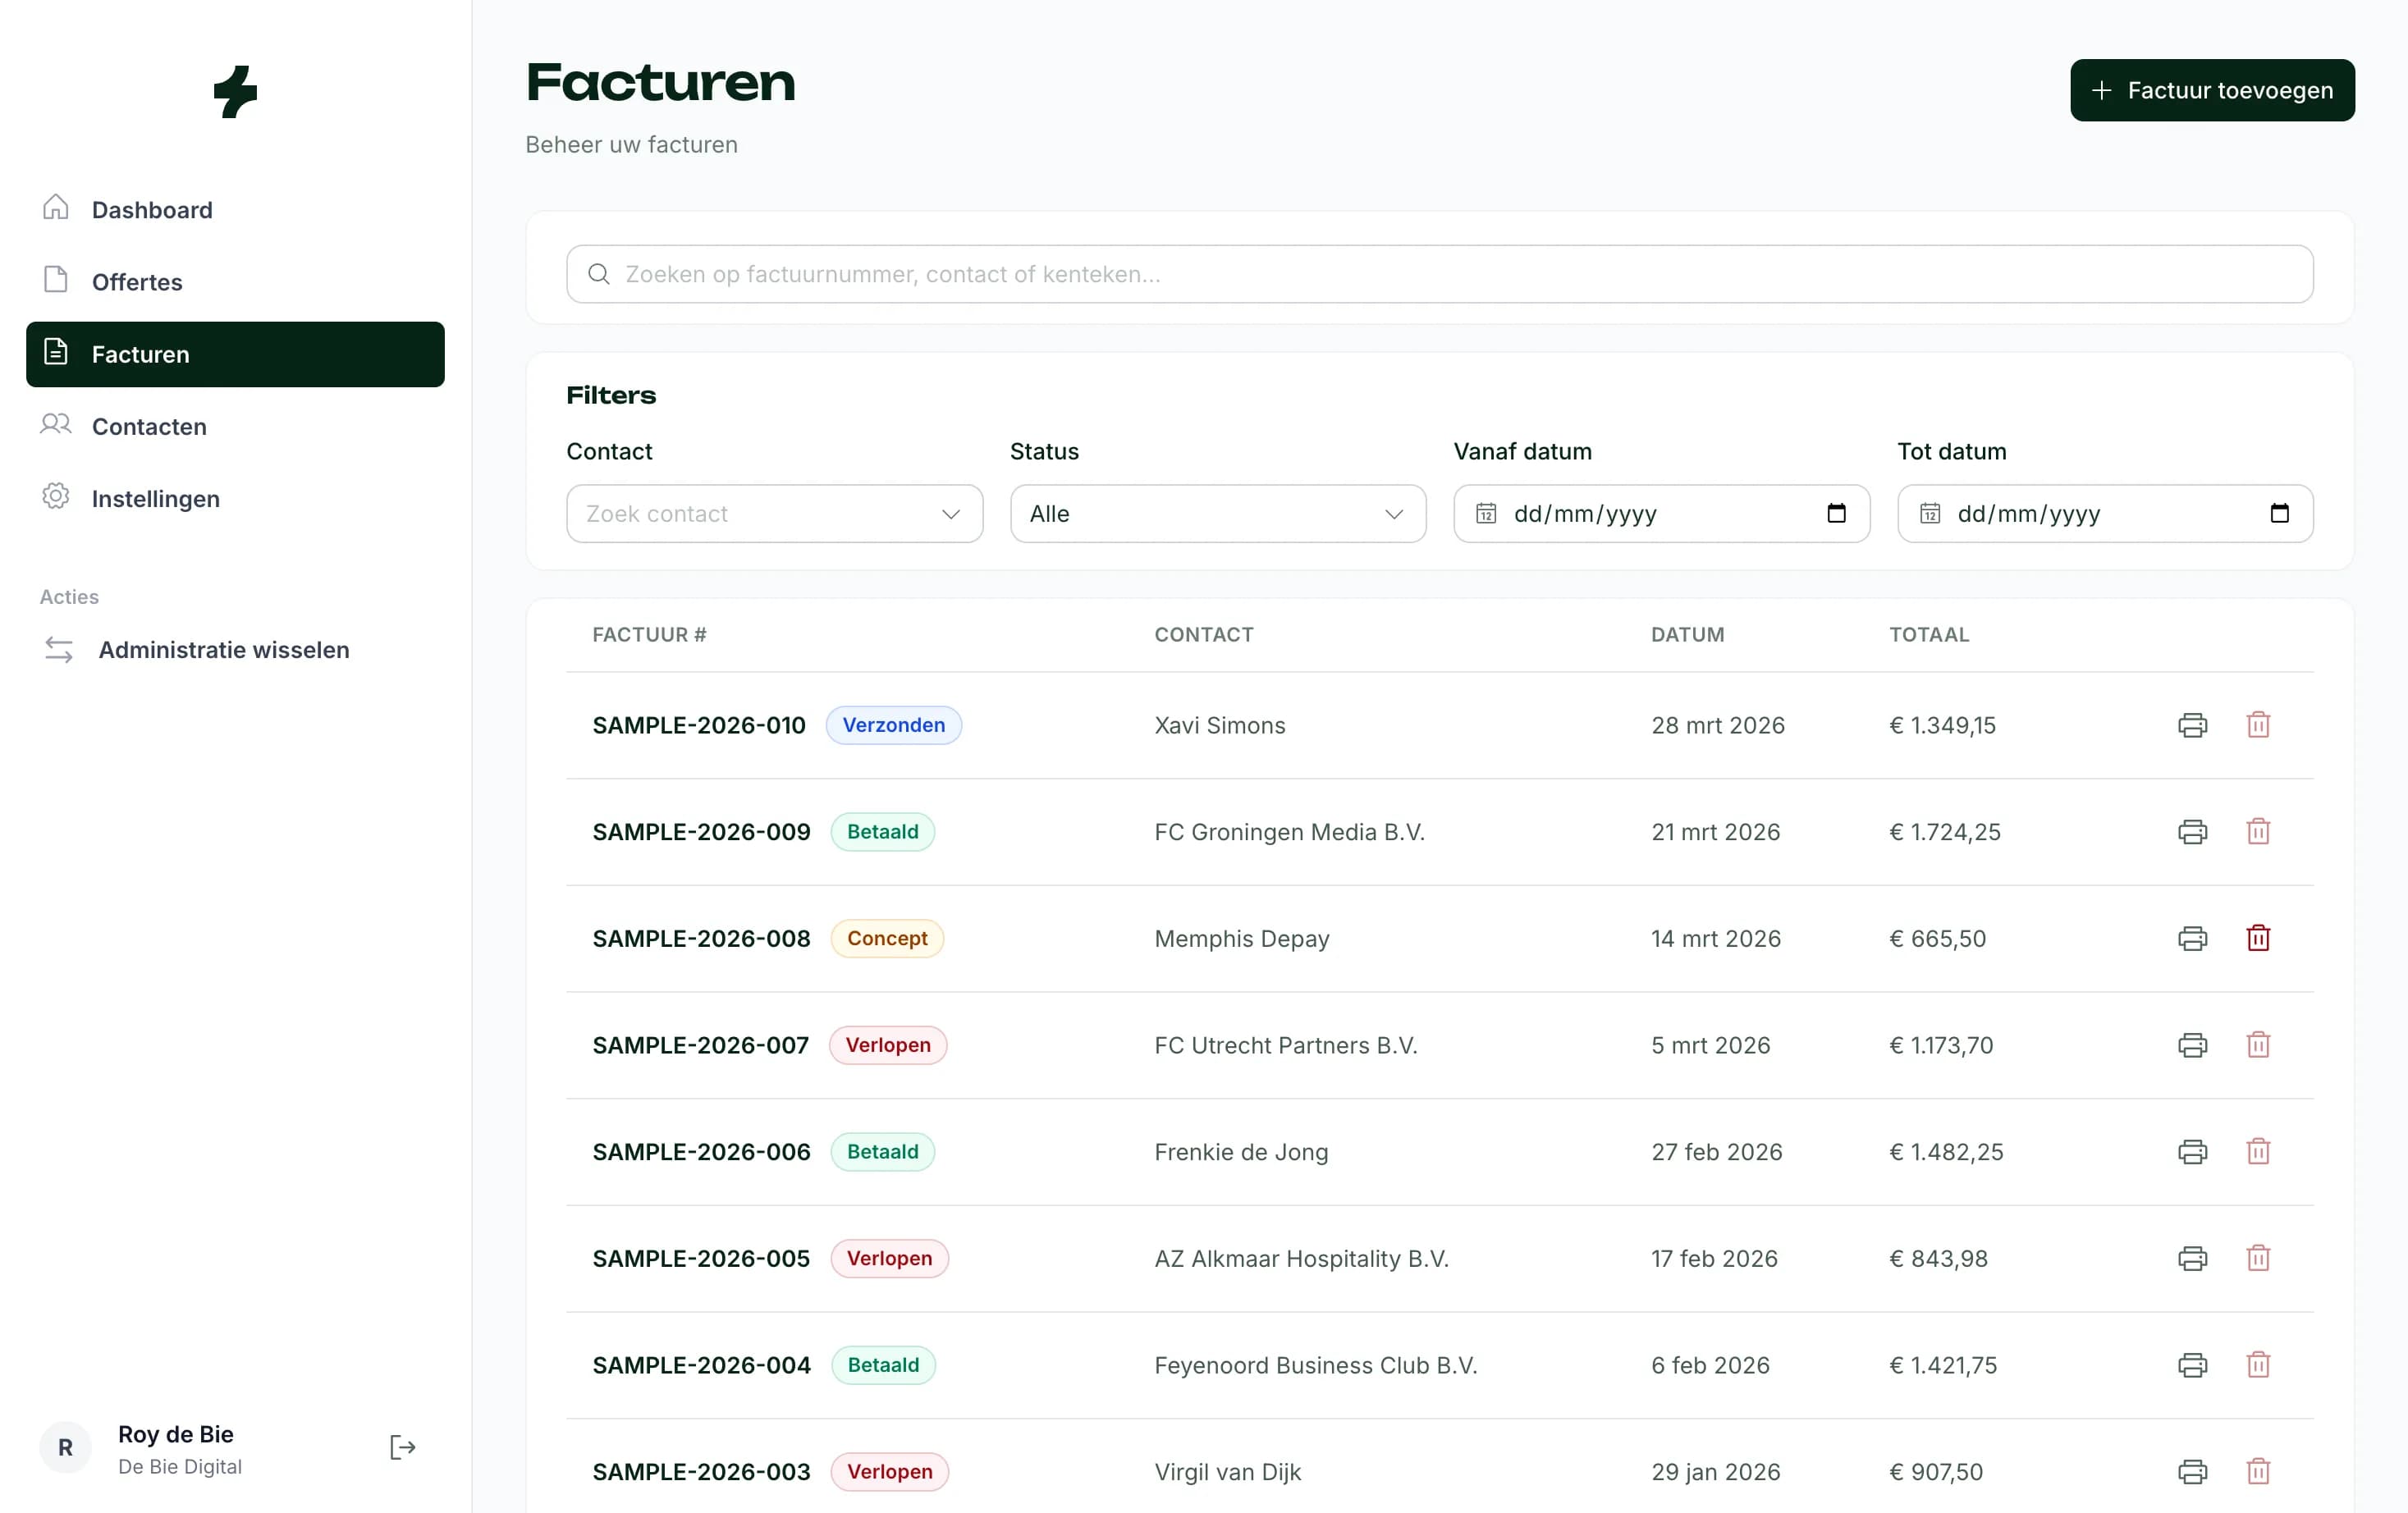Image resolution: width=2408 pixels, height=1513 pixels.
Task: Navigate to the Facturen section
Action: point(140,354)
